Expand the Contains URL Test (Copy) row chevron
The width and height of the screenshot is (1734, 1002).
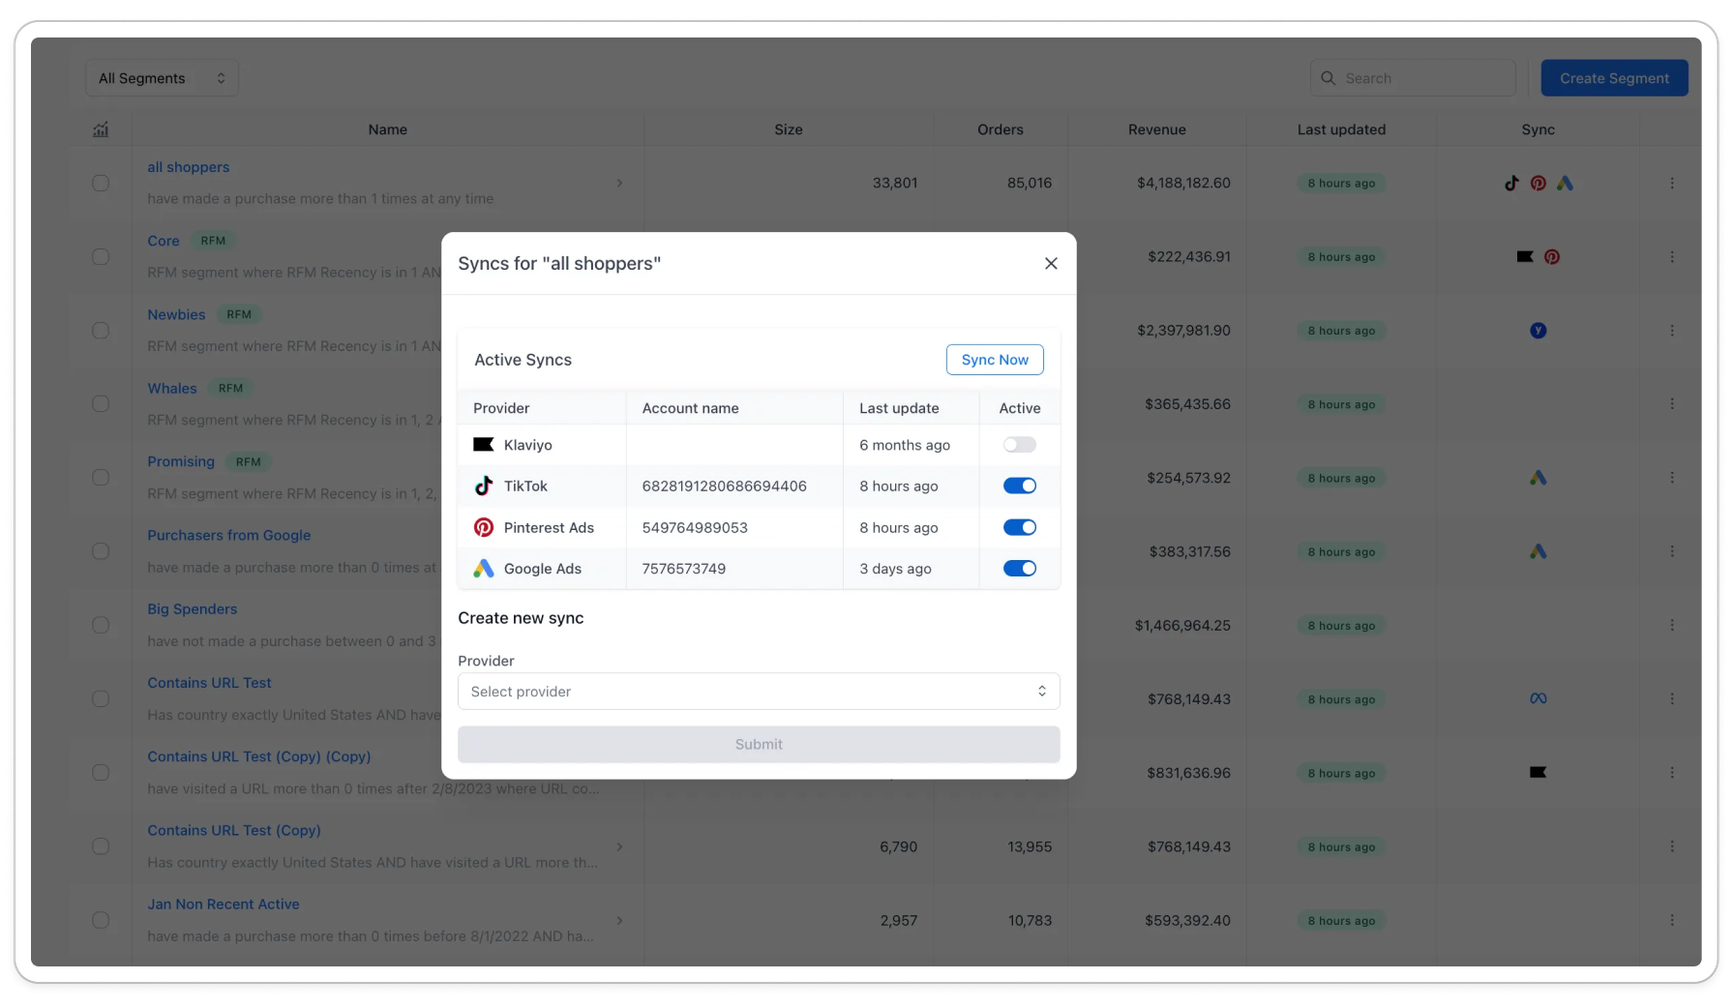pos(619,847)
